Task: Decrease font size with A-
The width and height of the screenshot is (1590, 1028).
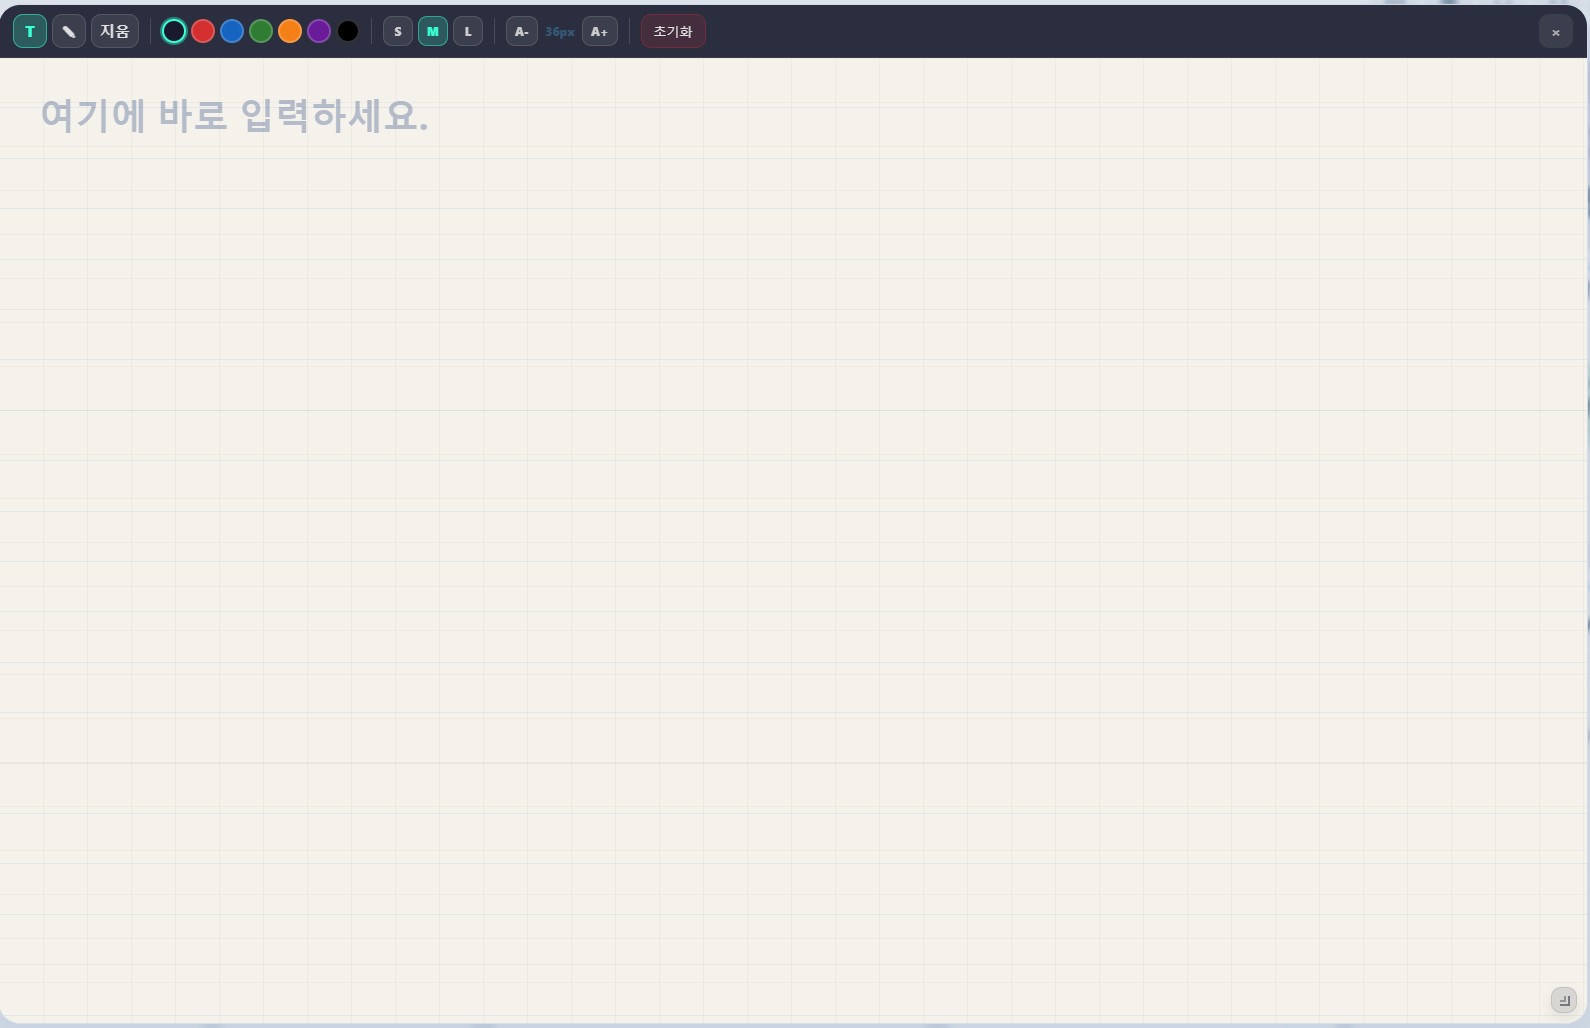Action: [522, 32]
